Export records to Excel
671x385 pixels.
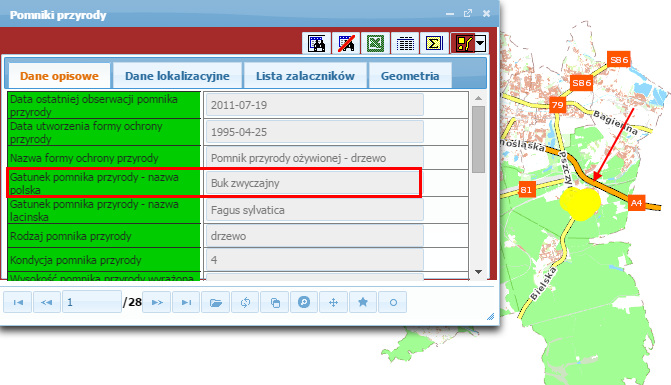pyautogui.click(x=375, y=43)
